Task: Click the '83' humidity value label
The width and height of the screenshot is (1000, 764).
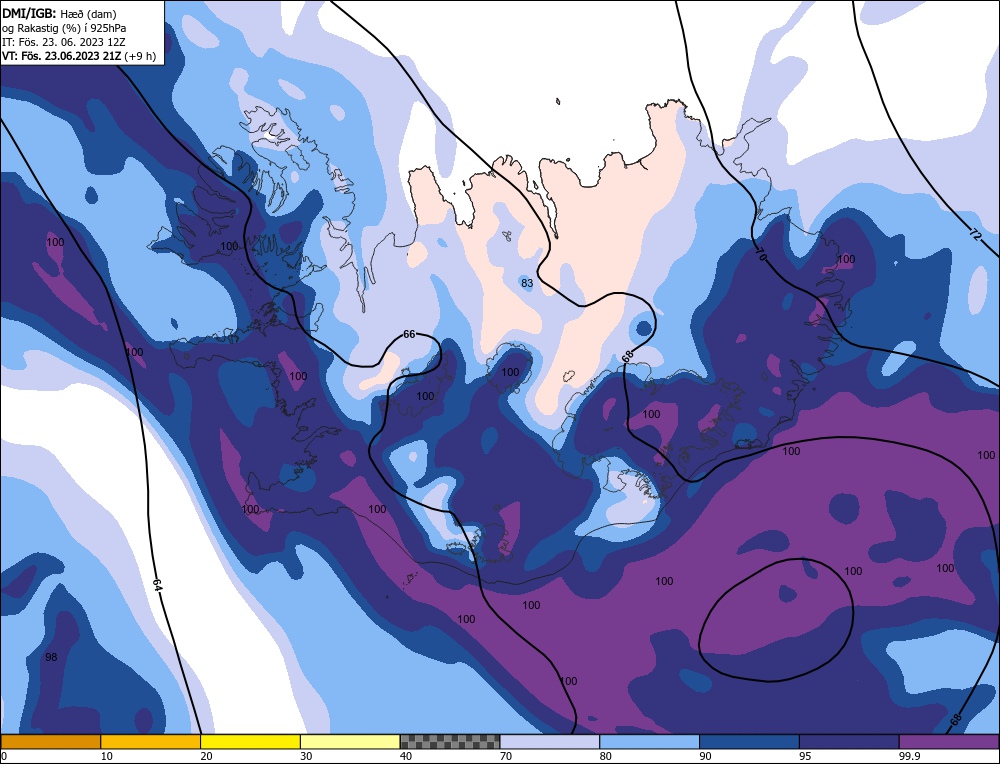Action: point(527,283)
